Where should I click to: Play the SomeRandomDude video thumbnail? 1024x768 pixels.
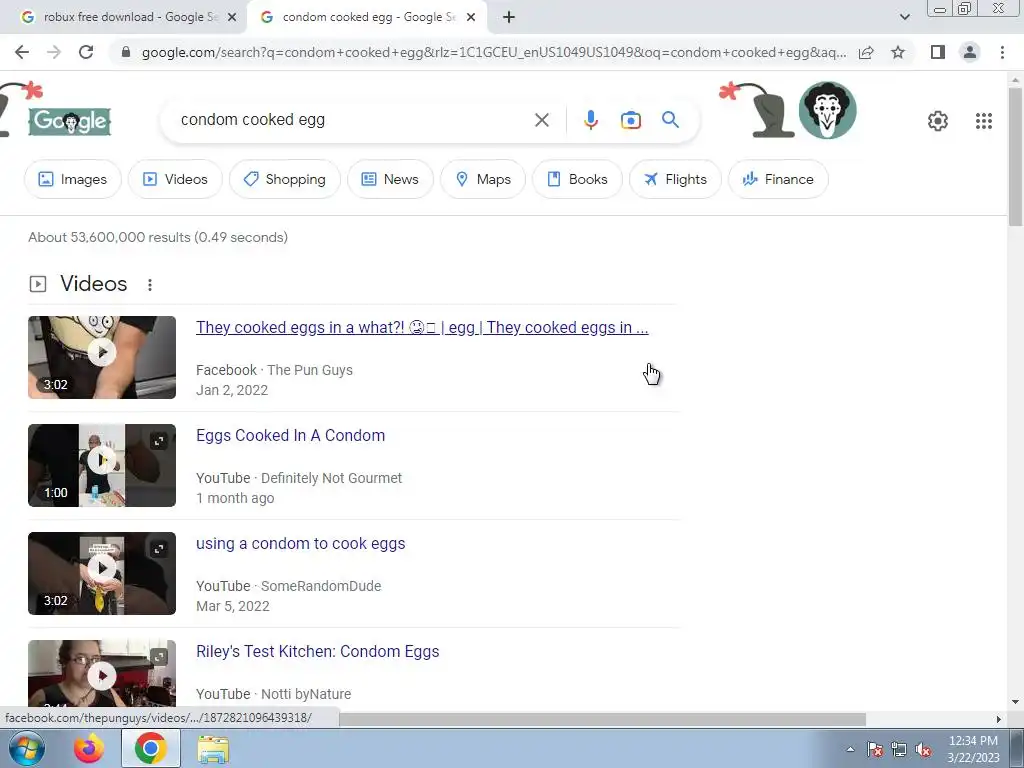point(102,573)
